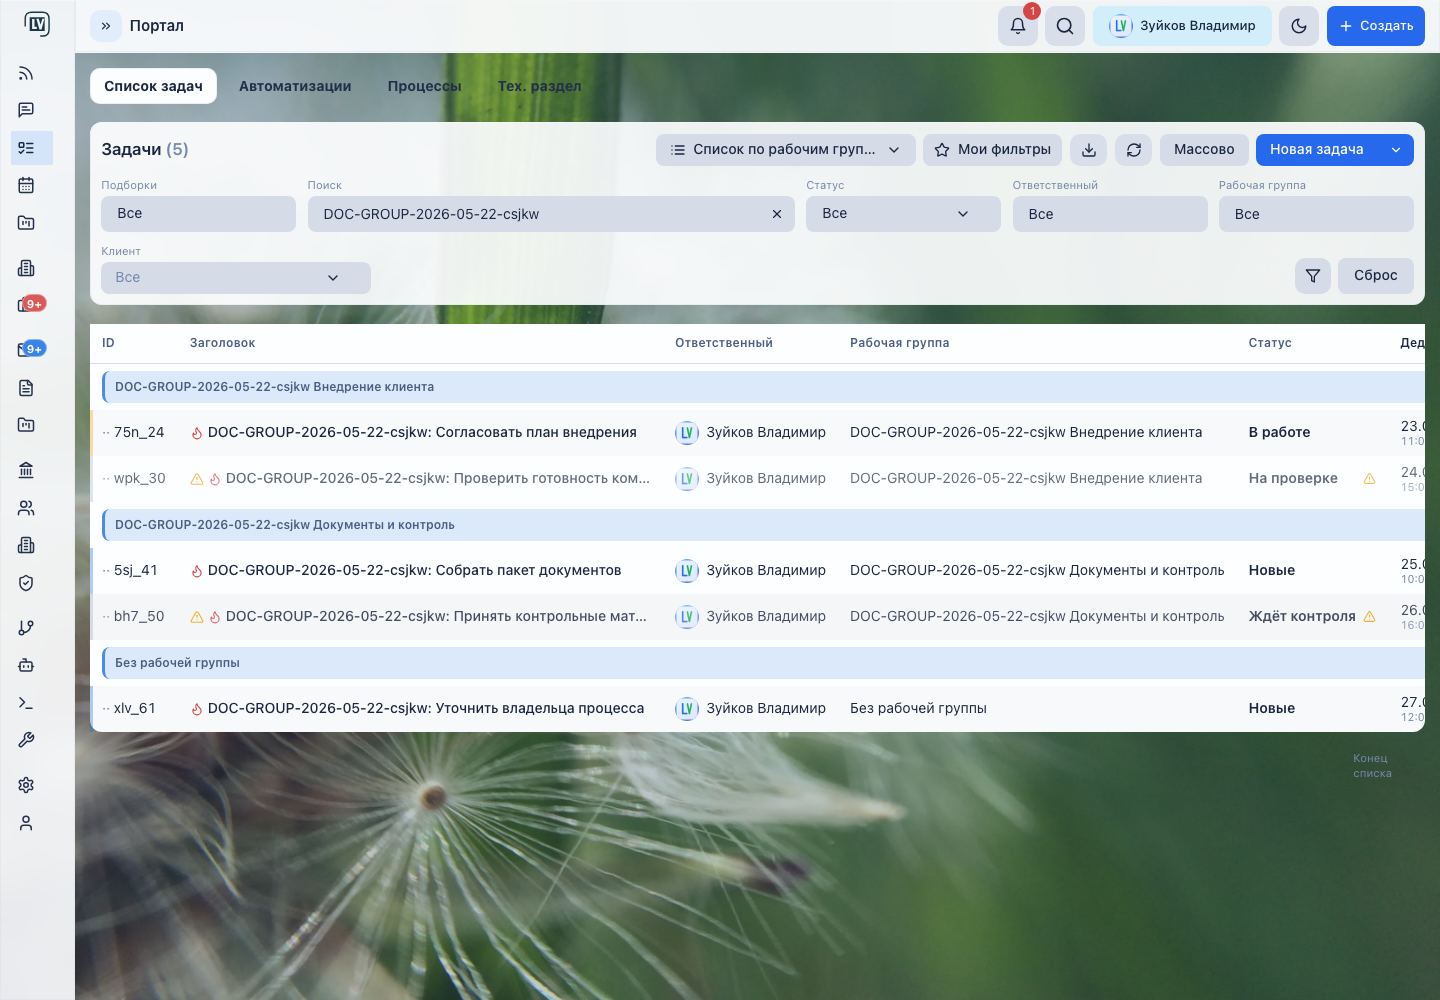Expand the Новая задача dropdown arrow
The image size is (1440, 1000).
(x=1396, y=150)
